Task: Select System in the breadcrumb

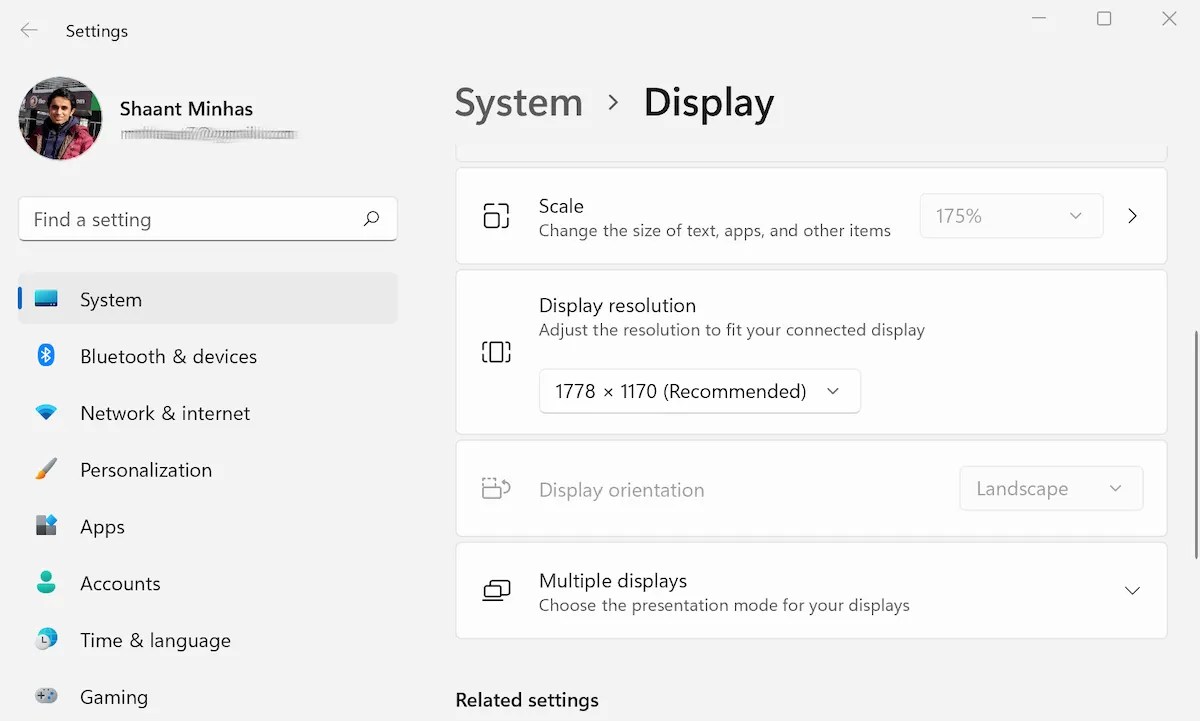Action: [518, 103]
